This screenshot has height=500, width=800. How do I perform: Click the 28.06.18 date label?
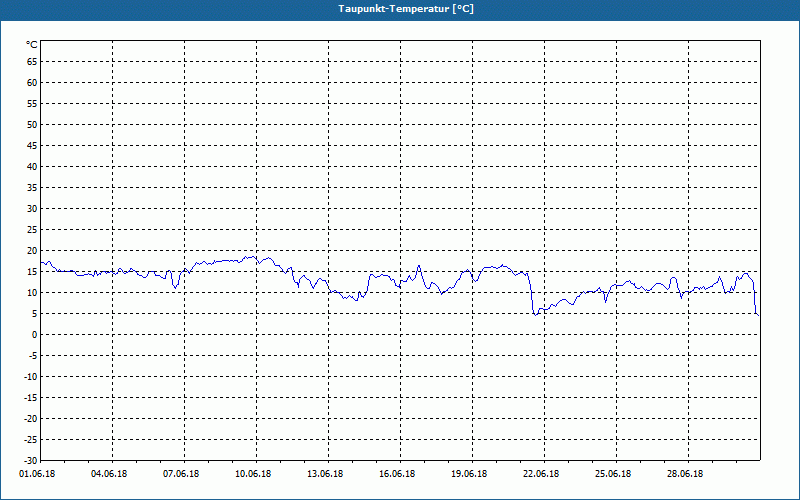click(x=685, y=473)
